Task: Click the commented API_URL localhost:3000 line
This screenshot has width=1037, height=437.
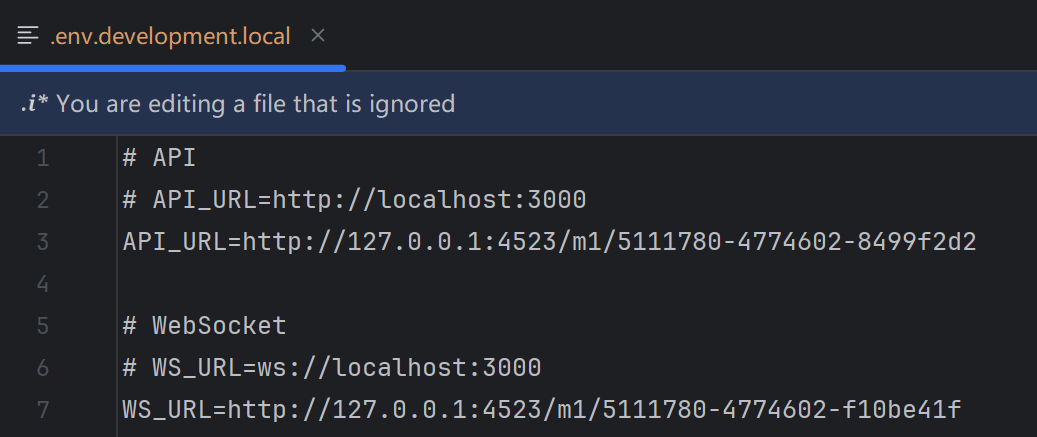Action: click(x=354, y=200)
